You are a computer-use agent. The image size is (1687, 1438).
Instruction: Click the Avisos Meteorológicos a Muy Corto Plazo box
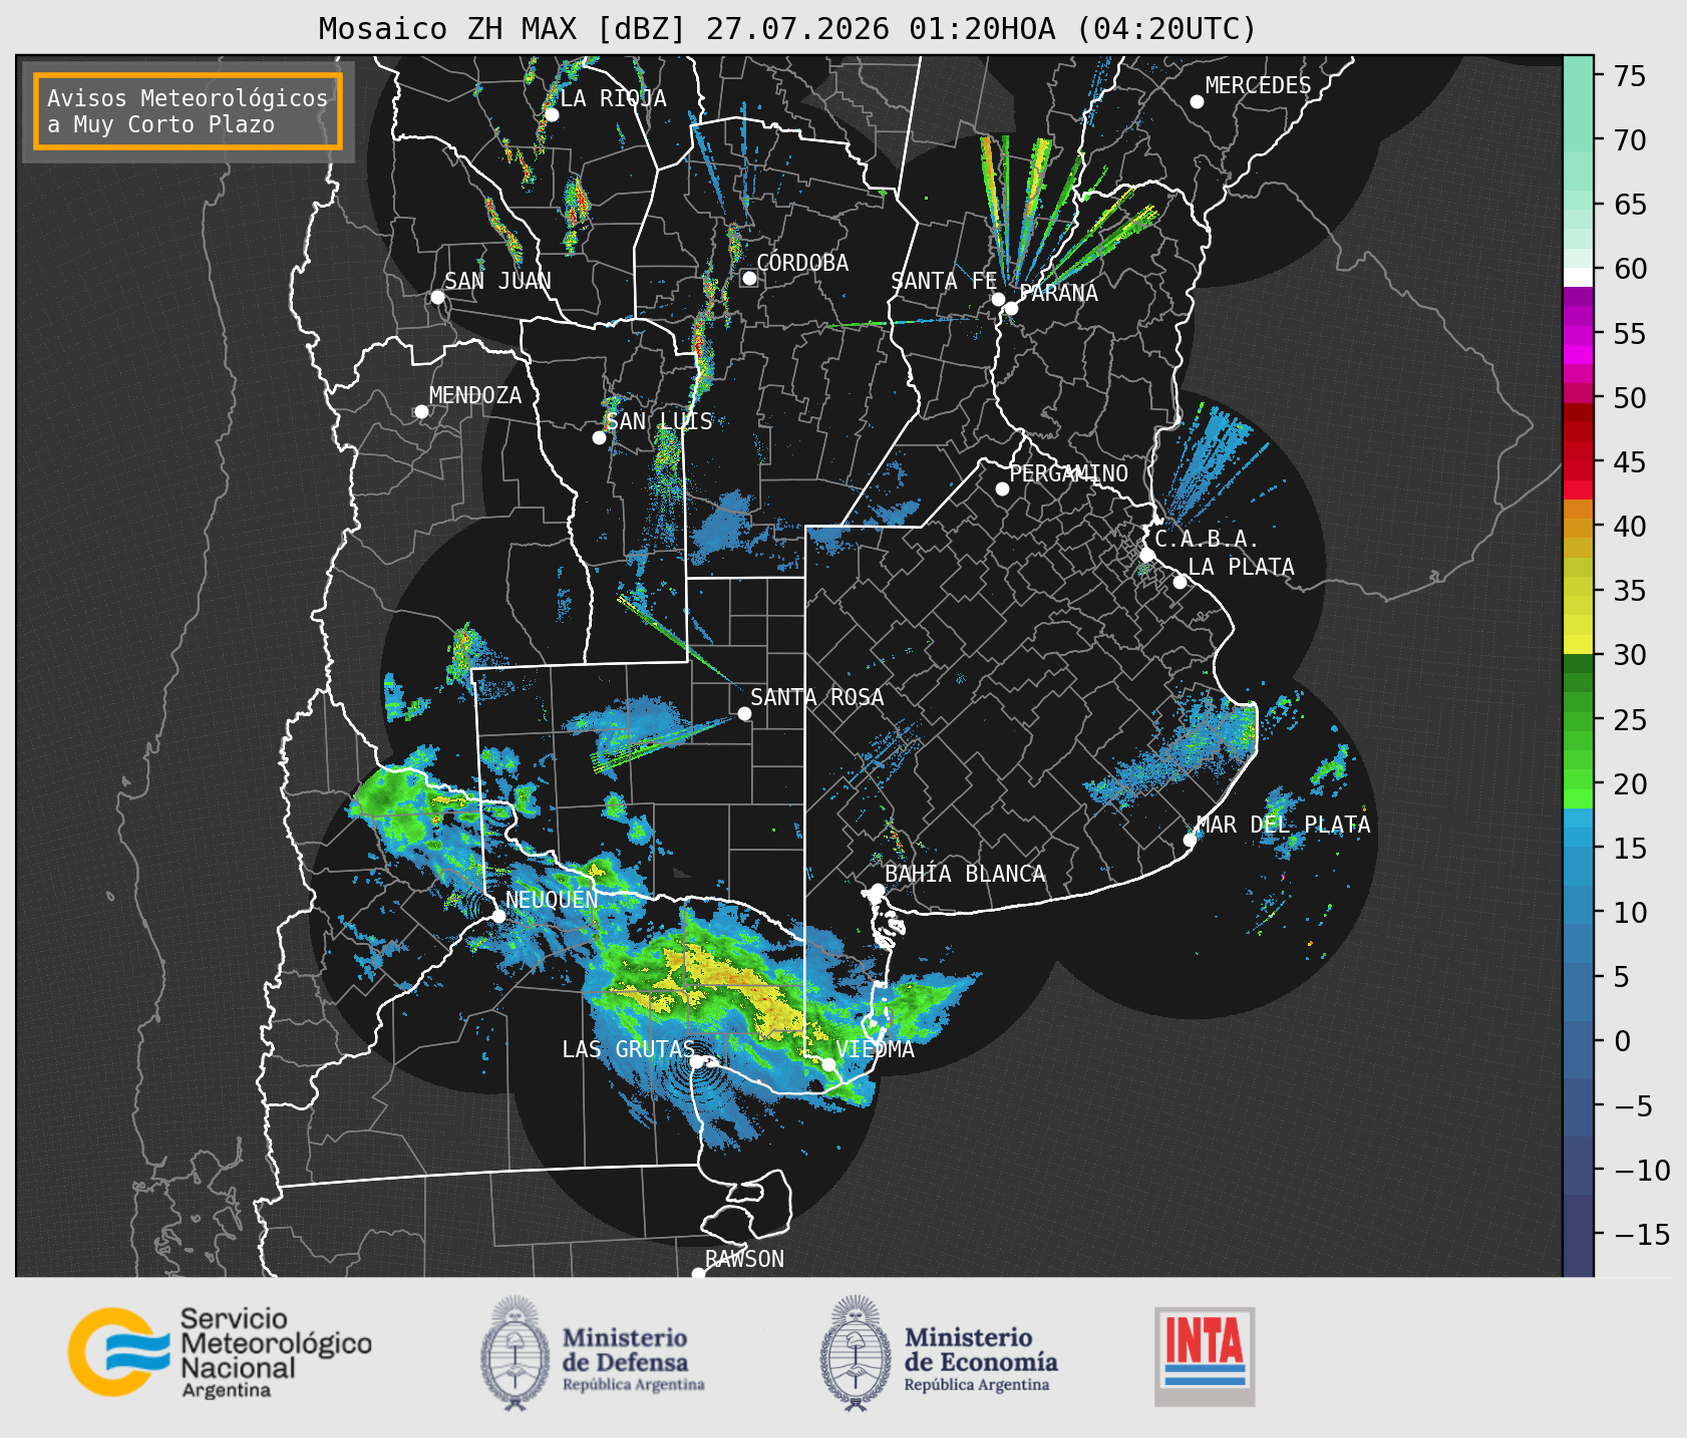pyautogui.click(x=188, y=111)
